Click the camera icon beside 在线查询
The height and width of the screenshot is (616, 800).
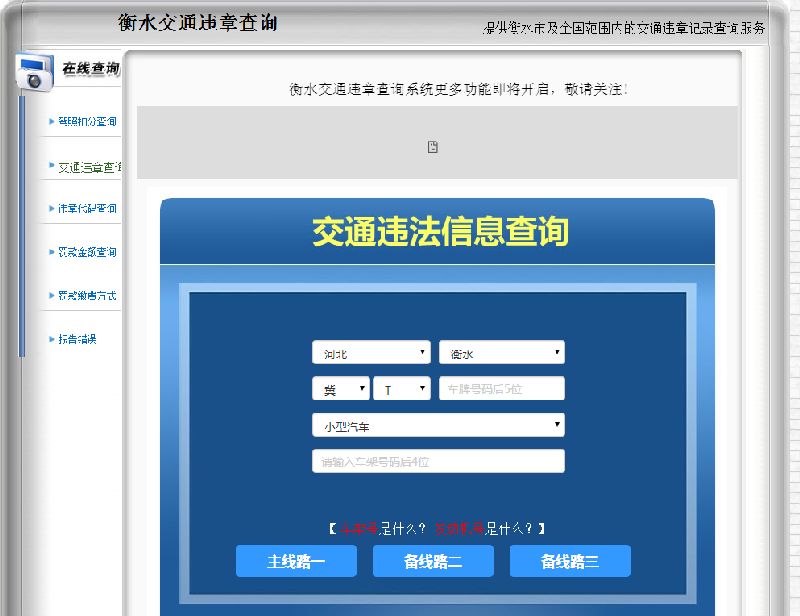pyautogui.click(x=34, y=71)
